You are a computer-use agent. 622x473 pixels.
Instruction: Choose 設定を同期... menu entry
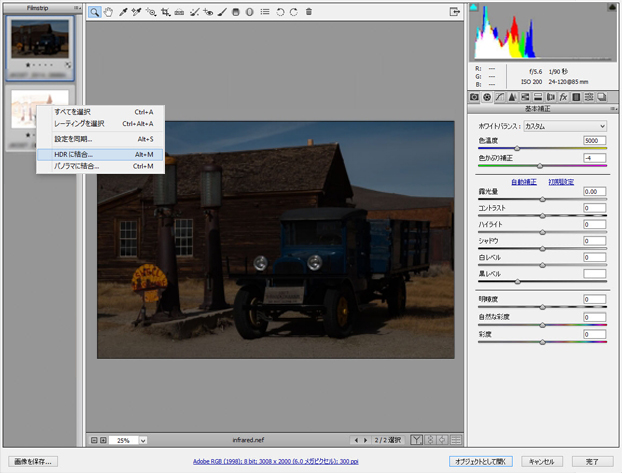coord(100,139)
